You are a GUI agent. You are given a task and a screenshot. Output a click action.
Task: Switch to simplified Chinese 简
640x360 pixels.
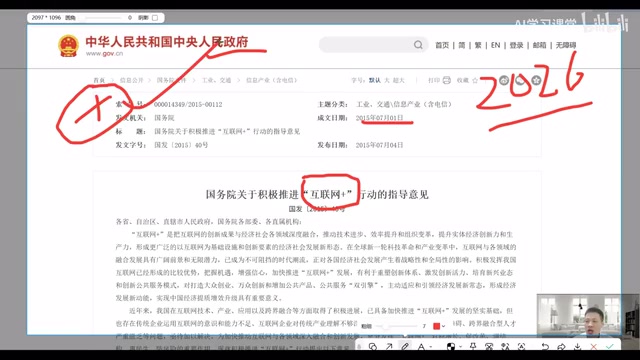(x=462, y=45)
